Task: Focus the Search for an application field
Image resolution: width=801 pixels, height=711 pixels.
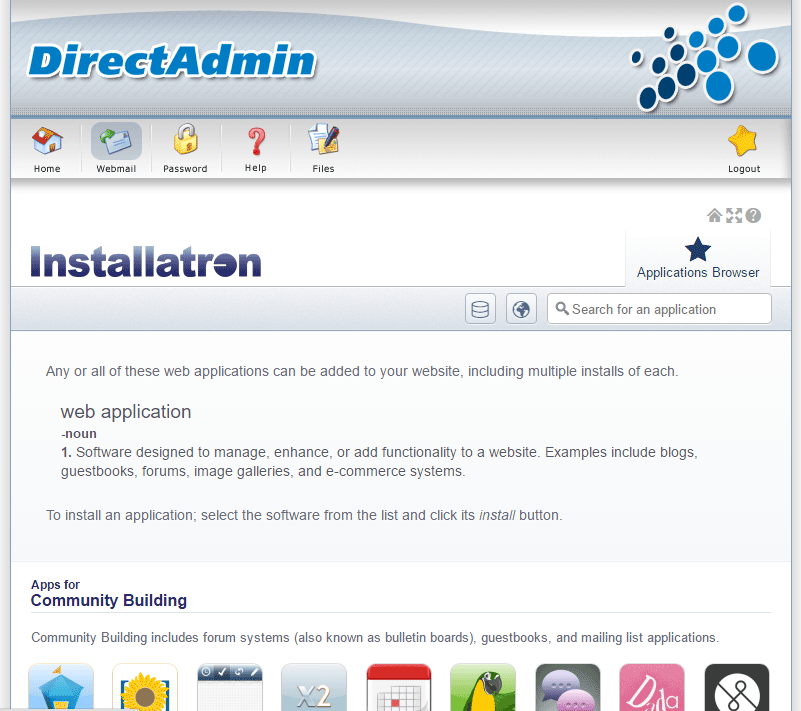Action: click(x=659, y=309)
